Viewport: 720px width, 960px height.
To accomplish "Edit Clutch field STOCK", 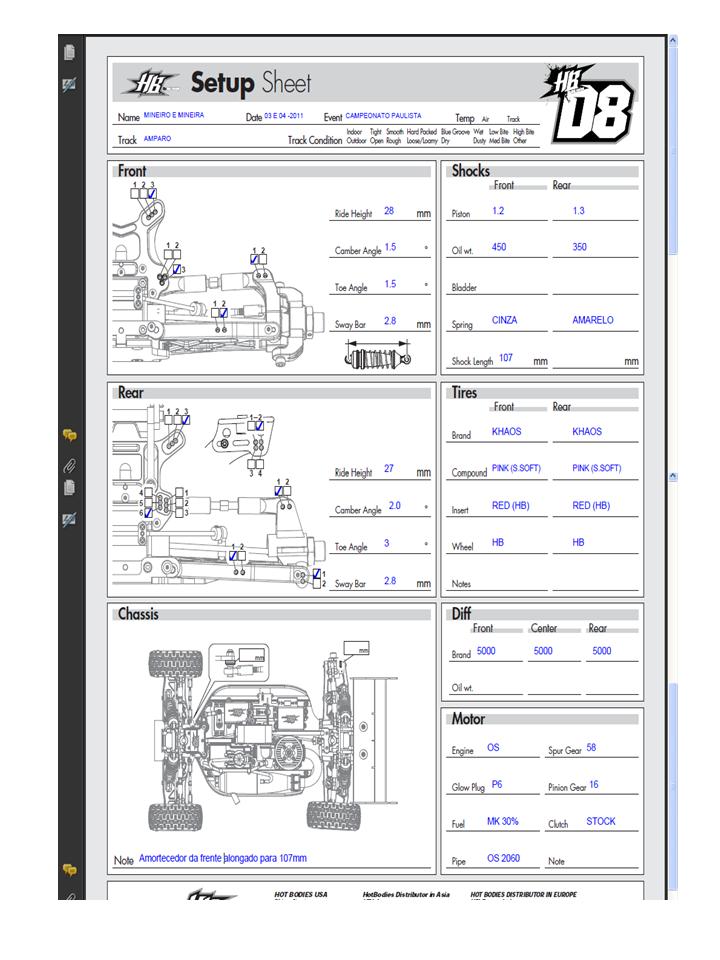I will [x=601, y=821].
